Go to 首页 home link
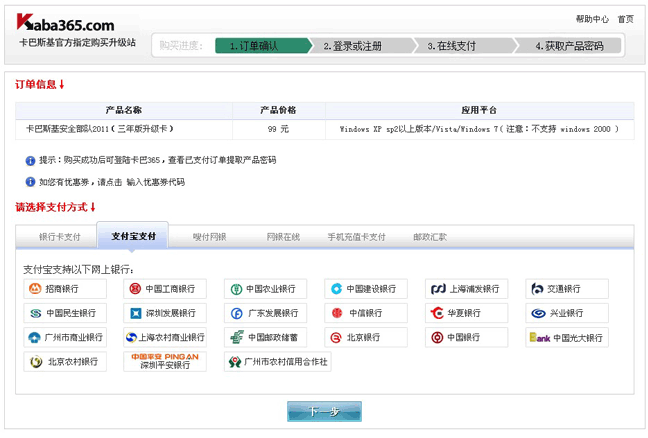The height and width of the screenshot is (438, 648). click(625, 19)
